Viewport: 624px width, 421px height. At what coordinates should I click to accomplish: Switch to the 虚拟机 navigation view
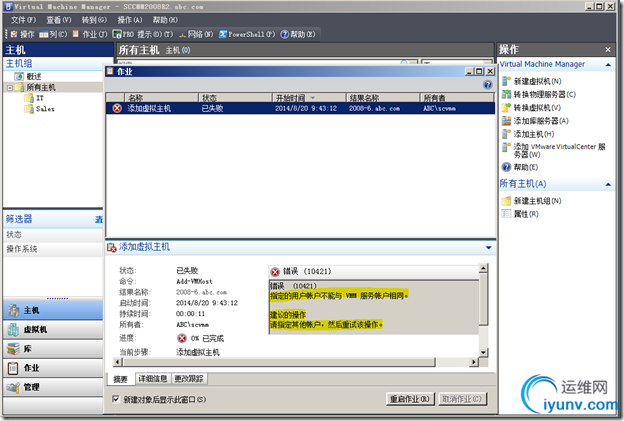53,329
